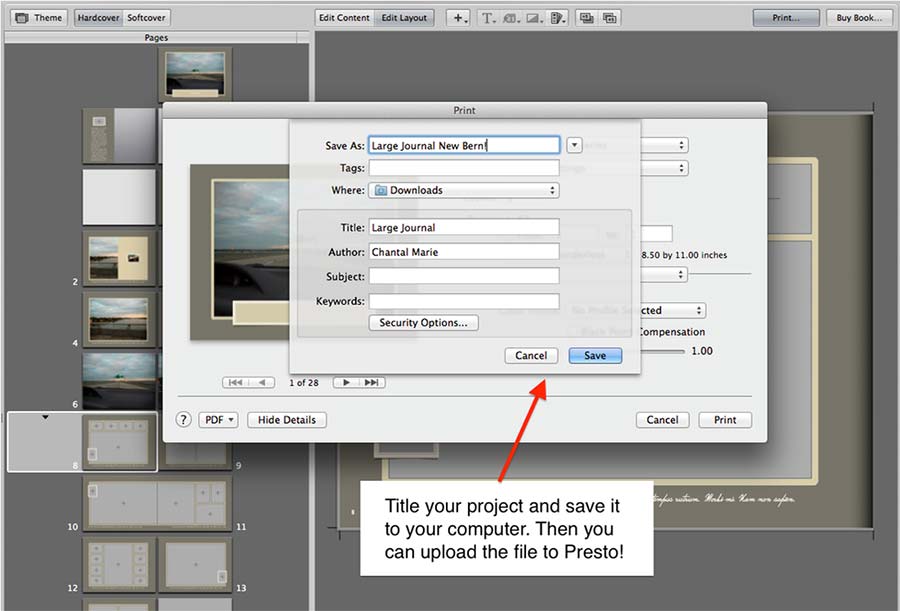Image resolution: width=900 pixels, height=611 pixels.
Task: Open the PDF dropdown menu
Action: coord(218,420)
